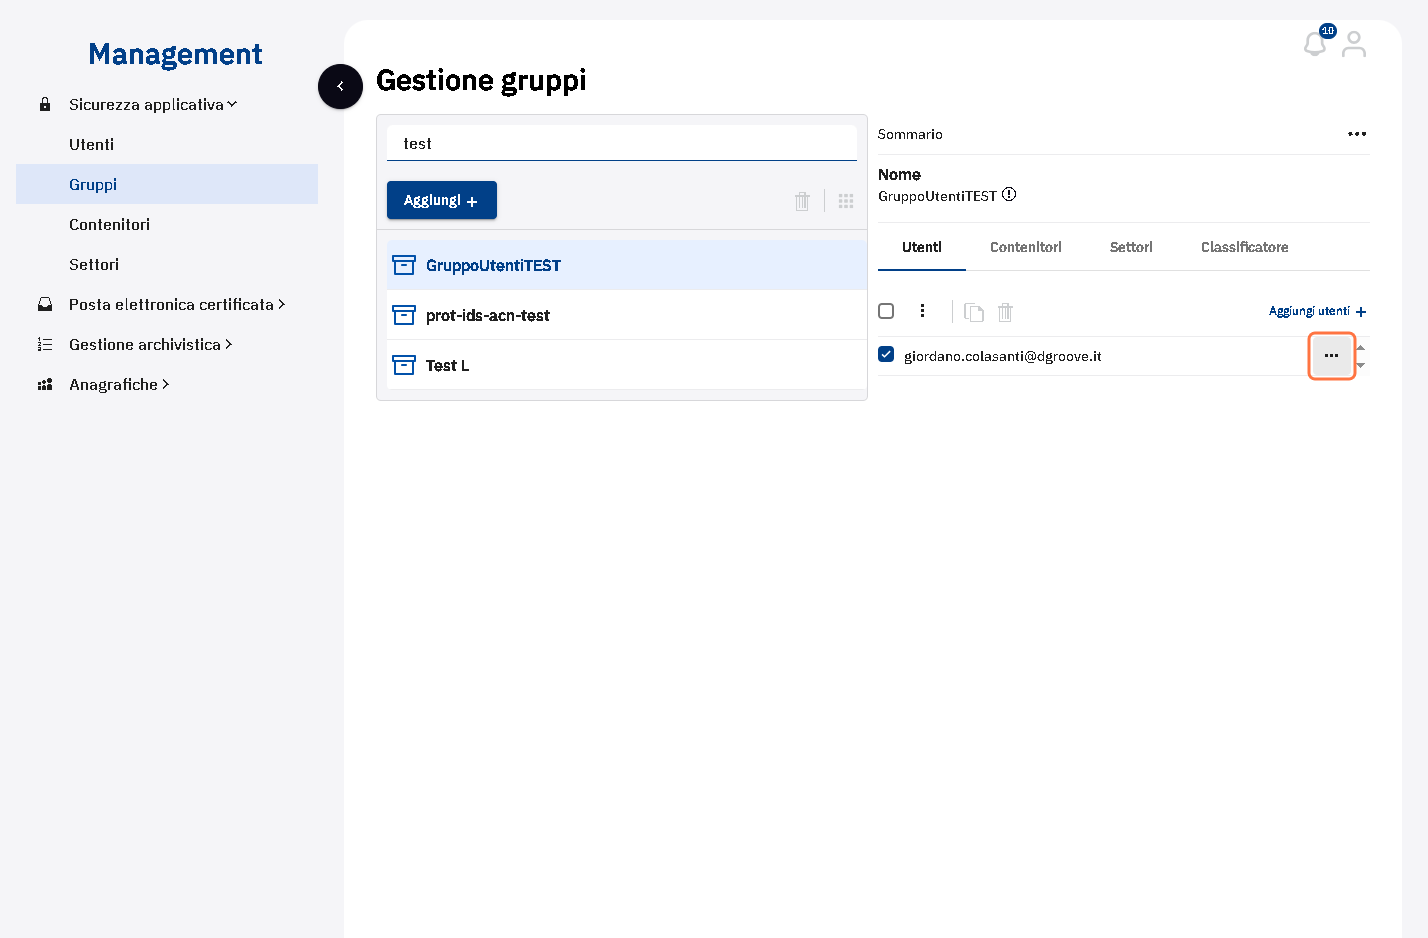Click the group search field containing test
Viewport: 1428px width, 938px height.
(622, 143)
